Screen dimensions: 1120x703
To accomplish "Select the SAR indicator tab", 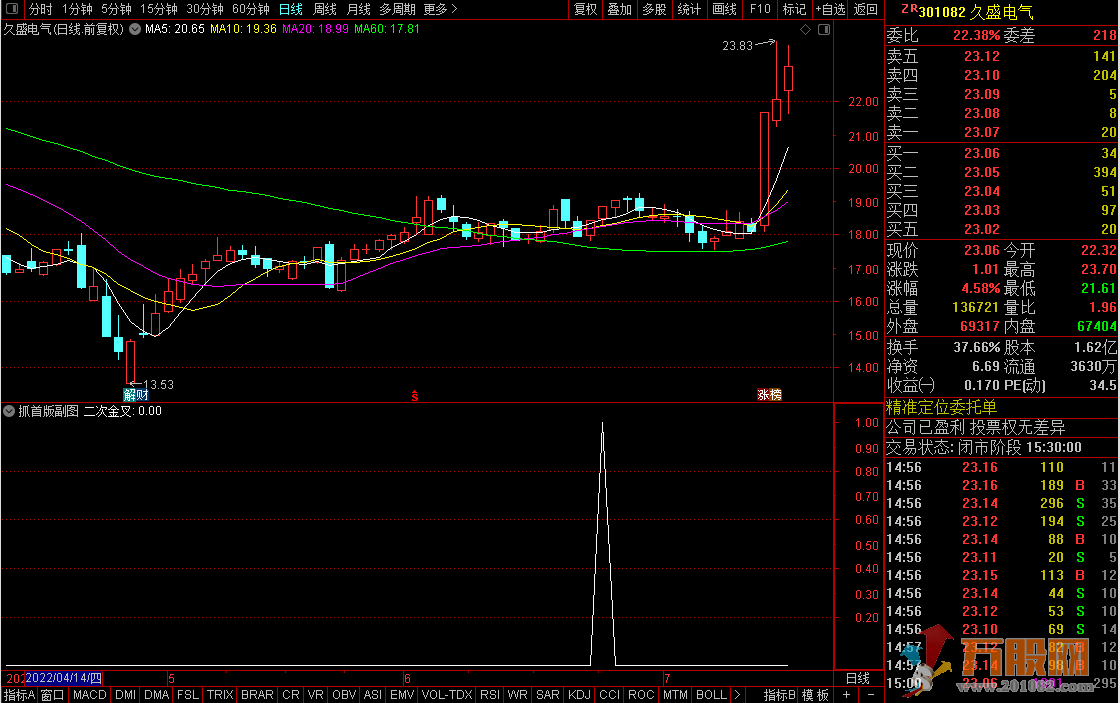I will (x=548, y=695).
